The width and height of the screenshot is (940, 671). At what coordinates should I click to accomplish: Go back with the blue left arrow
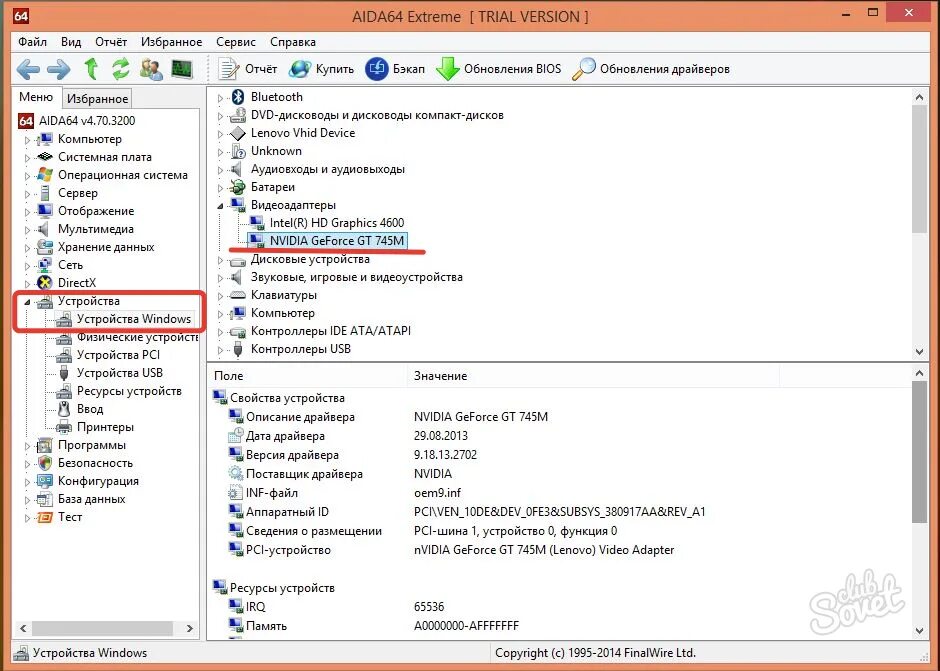28,70
